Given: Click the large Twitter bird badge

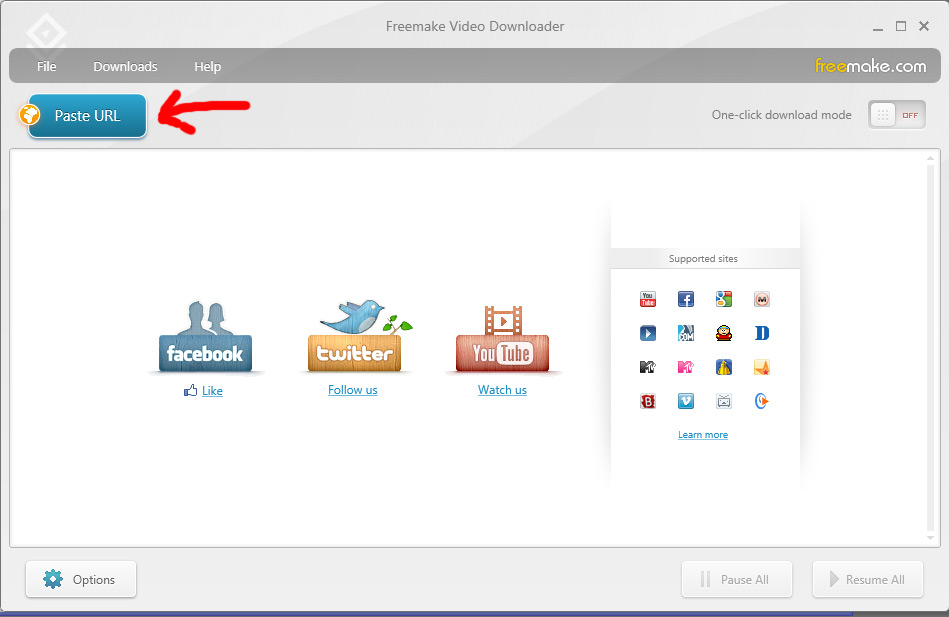Looking at the screenshot, I should 357,335.
